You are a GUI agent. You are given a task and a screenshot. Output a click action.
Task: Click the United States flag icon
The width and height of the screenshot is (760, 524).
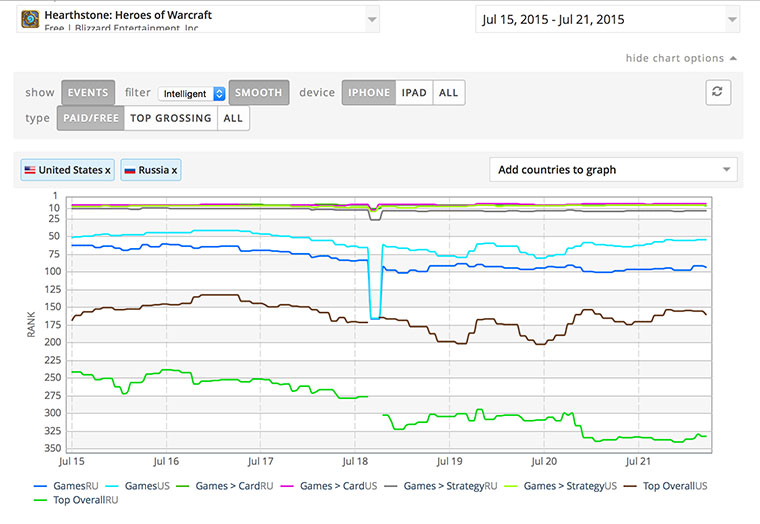click(x=30, y=170)
